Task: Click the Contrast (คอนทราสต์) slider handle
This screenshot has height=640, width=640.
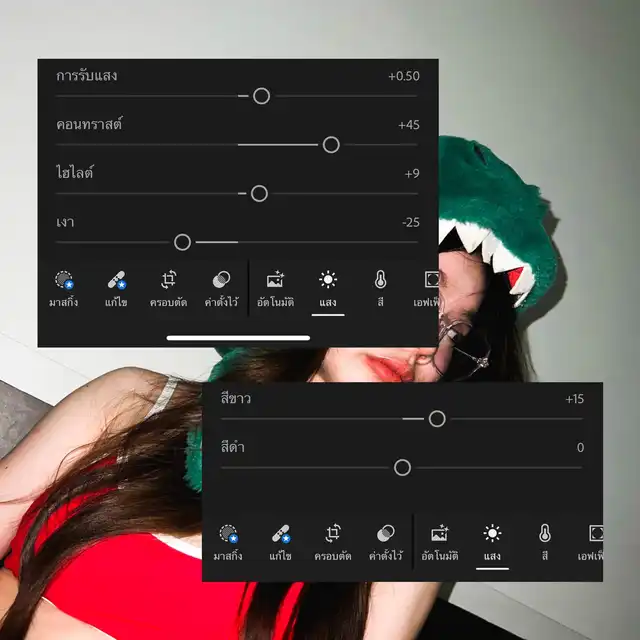Action: (331, 145)
